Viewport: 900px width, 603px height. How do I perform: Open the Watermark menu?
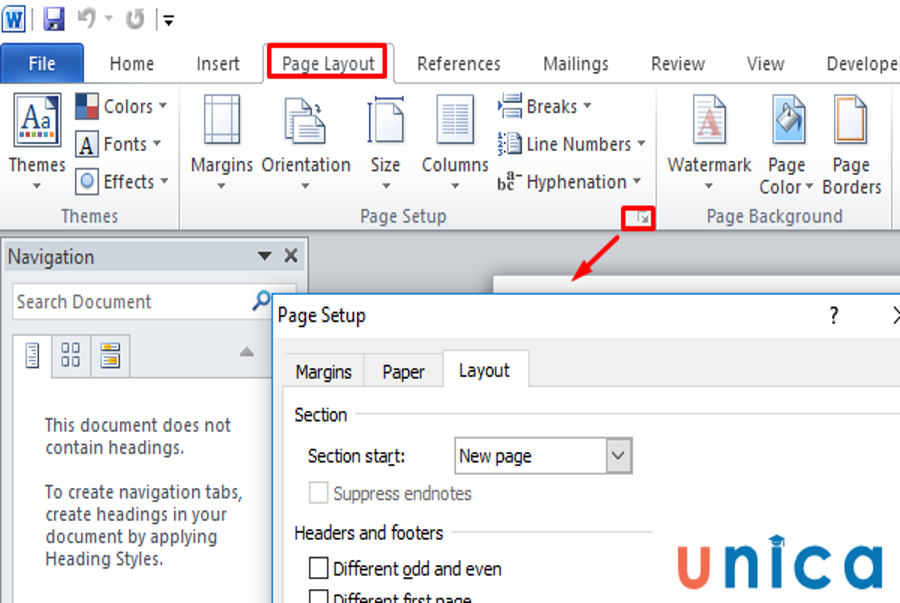(709, 142)
